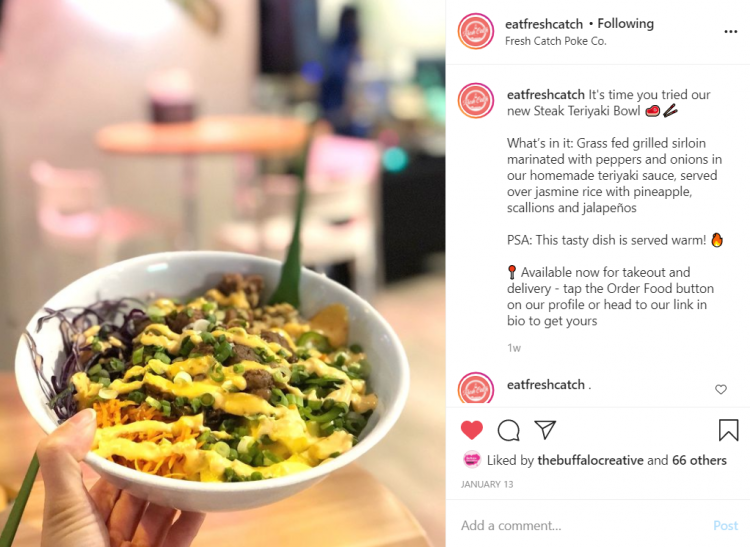The height and width of the screenshot is (547, 750).
Task: Share post via paper plane icon
Action: 545,429
